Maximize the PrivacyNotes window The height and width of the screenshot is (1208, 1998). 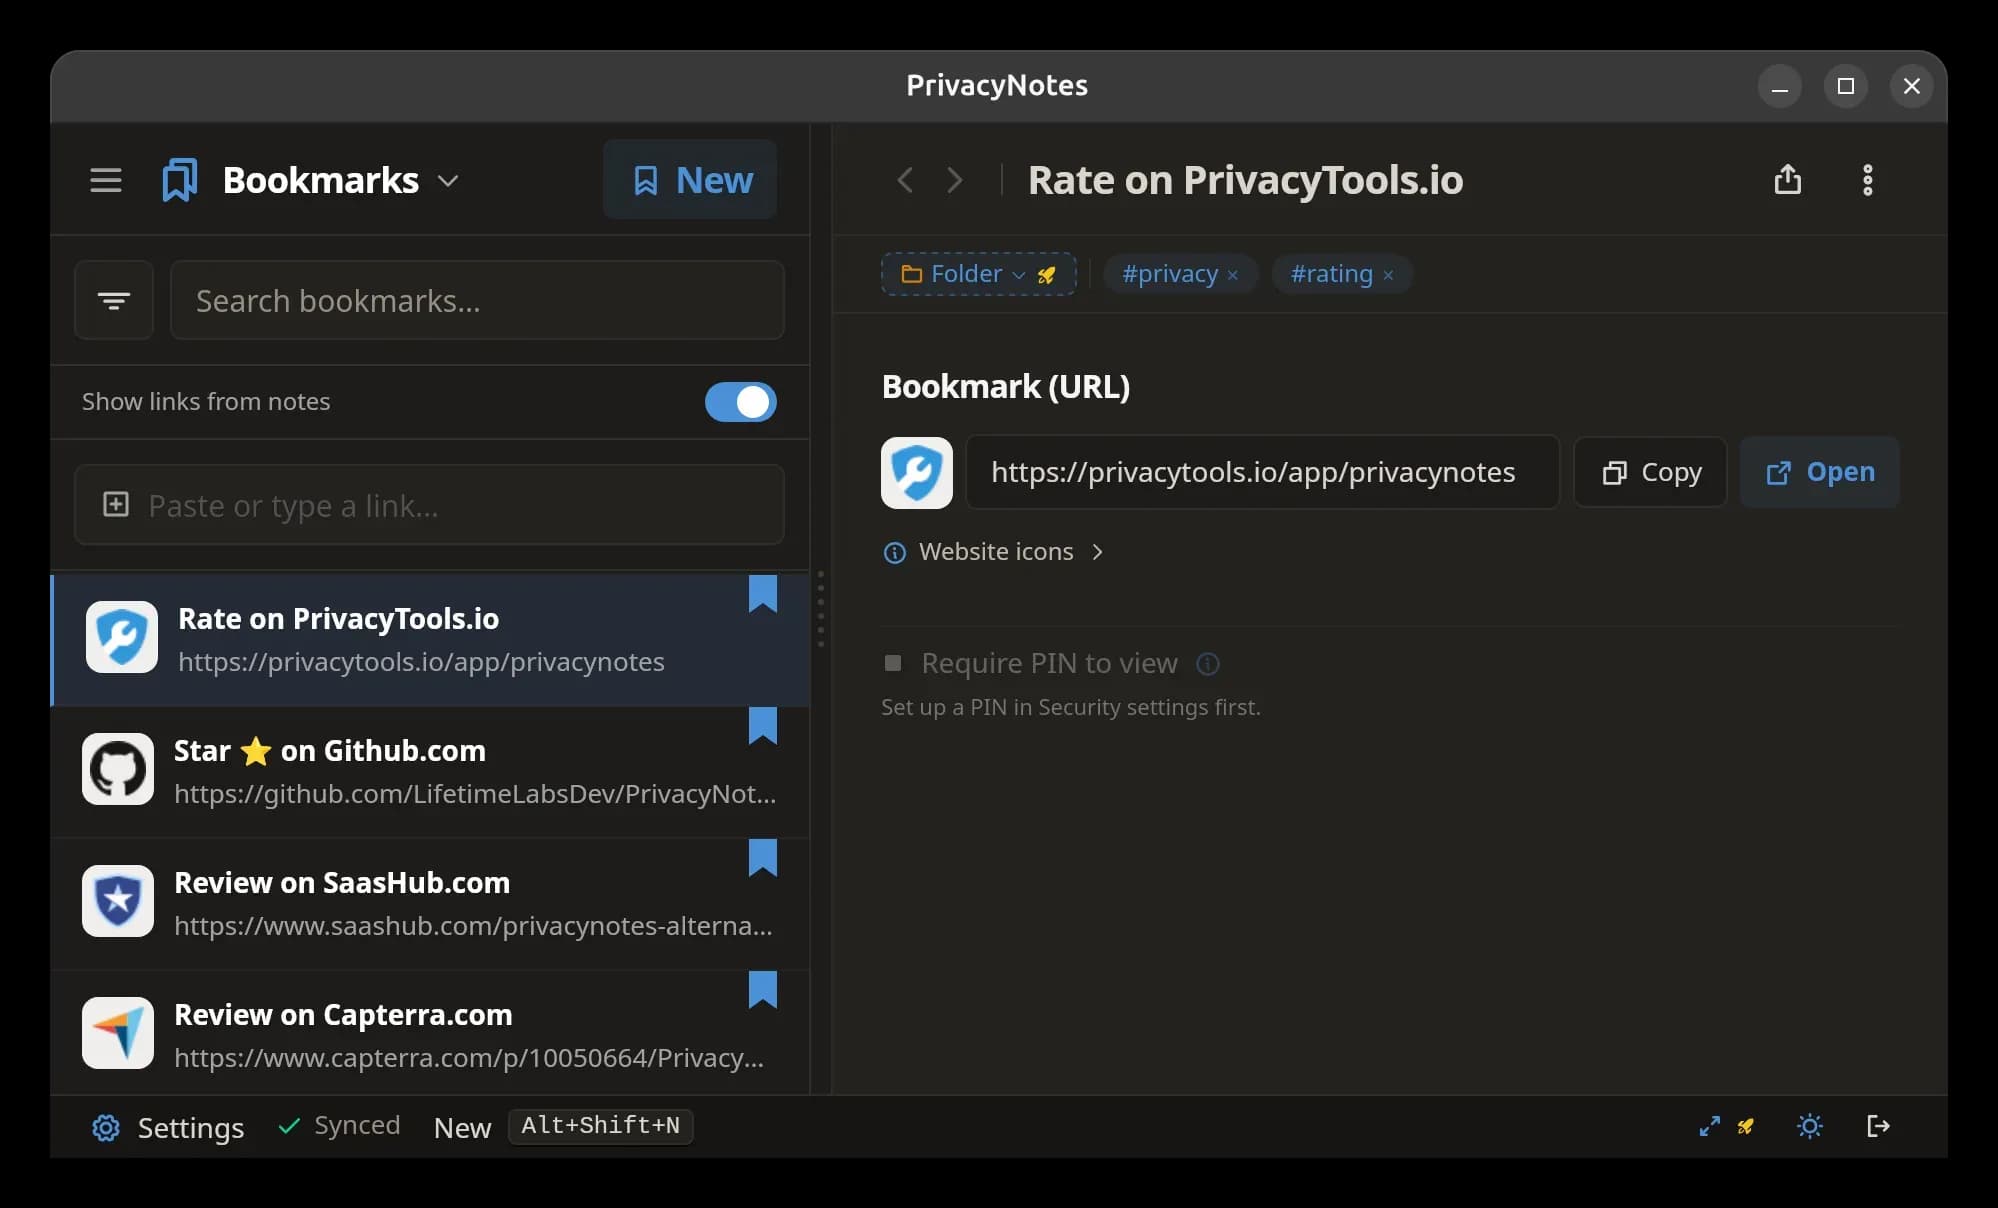click(1846, 86)
